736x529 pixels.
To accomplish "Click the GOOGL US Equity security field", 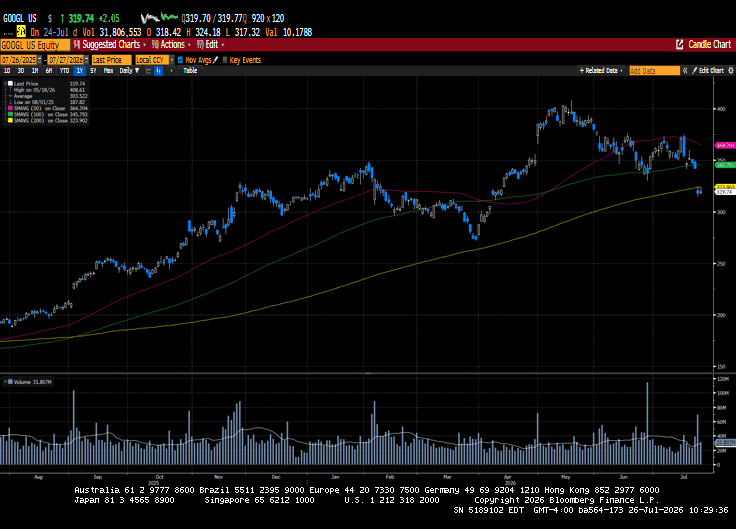I will [35, 45].
